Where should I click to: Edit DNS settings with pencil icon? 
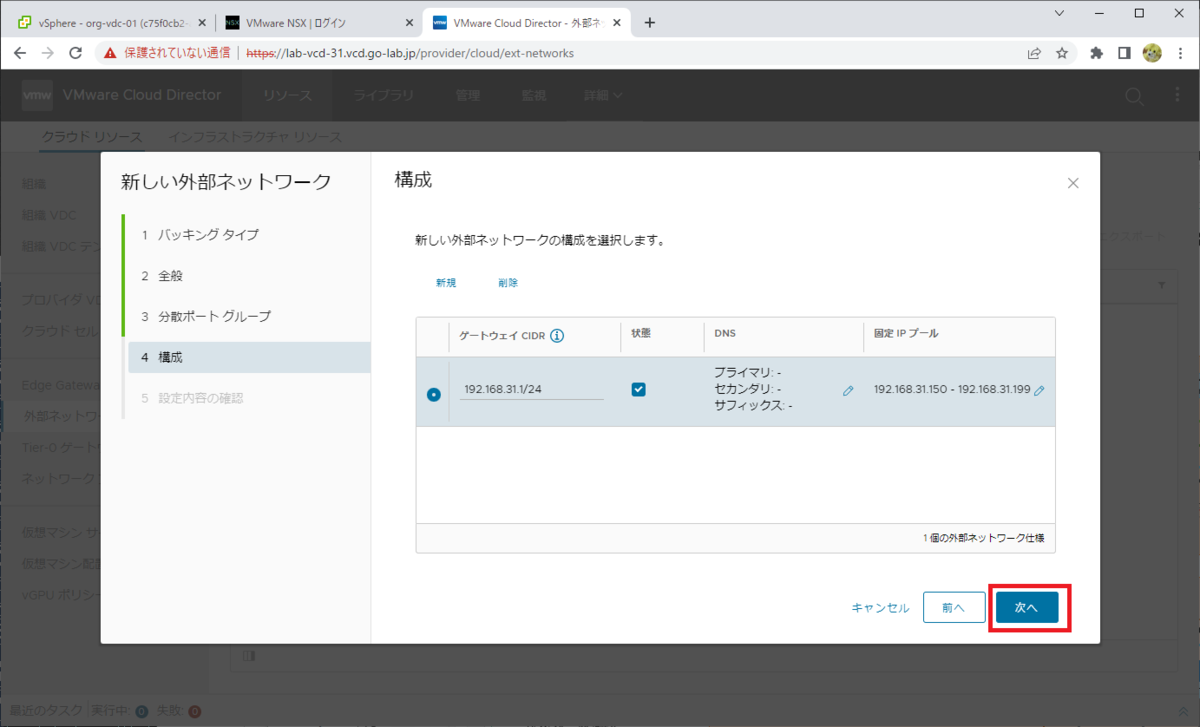tap(848, 391)
